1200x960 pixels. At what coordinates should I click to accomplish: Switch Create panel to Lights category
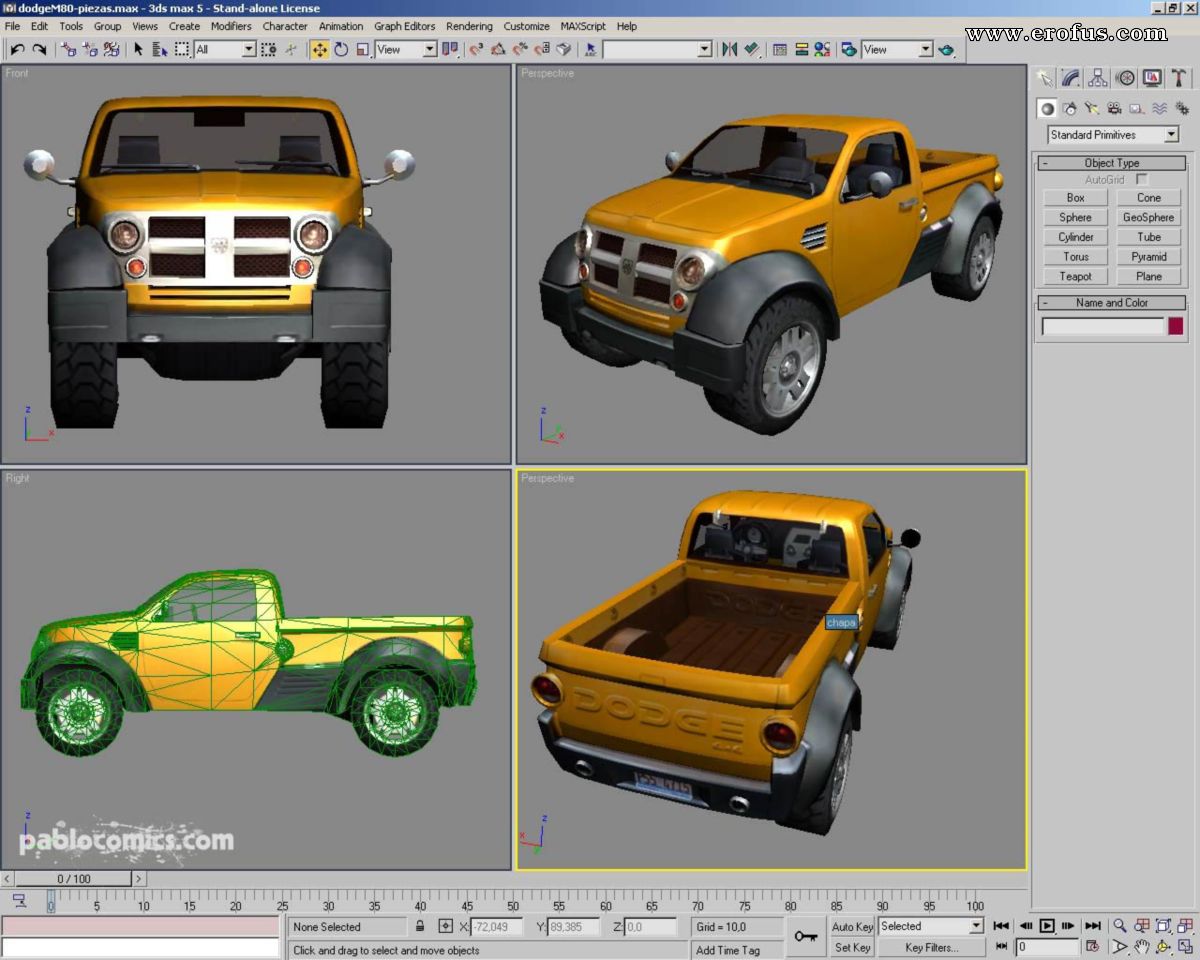tap(1092, 108)
